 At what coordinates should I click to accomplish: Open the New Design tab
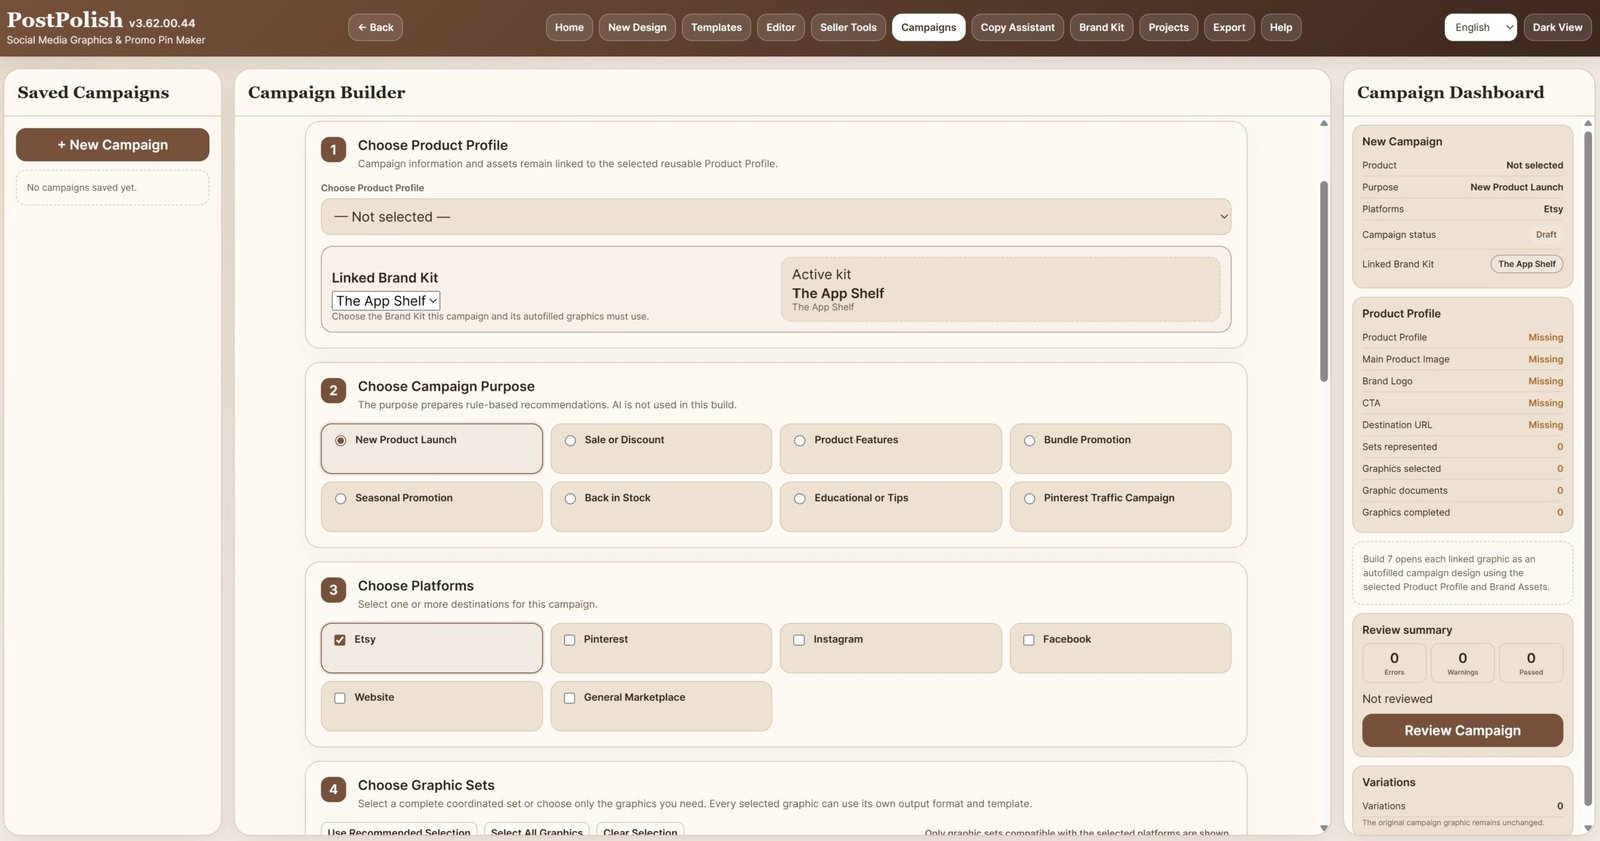(x=637, y=27)
